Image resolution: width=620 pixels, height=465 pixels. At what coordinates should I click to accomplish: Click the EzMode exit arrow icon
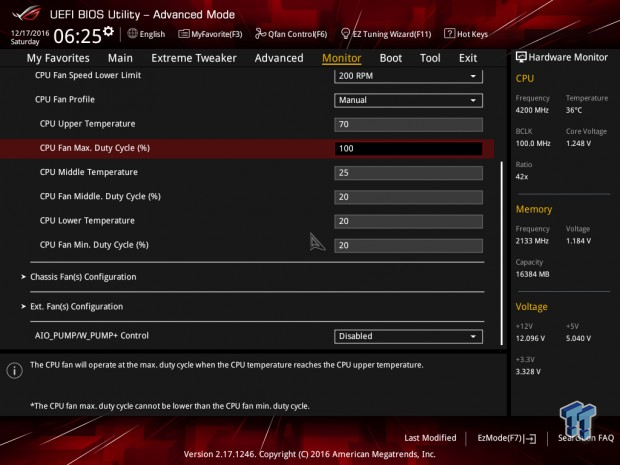click(x=530, y=439)
